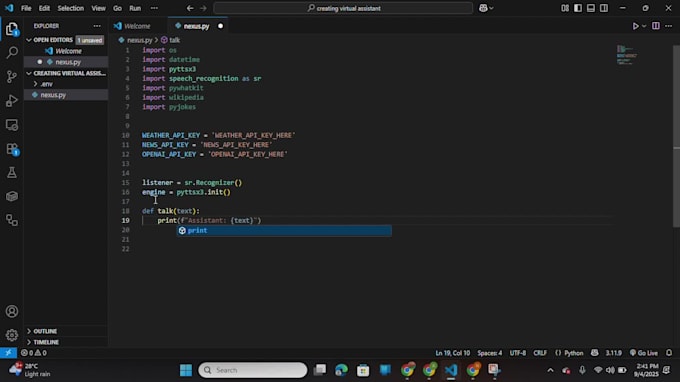Open the Copilot dropdown chevron
The image size is (680, 382).
tap(491, 8)
